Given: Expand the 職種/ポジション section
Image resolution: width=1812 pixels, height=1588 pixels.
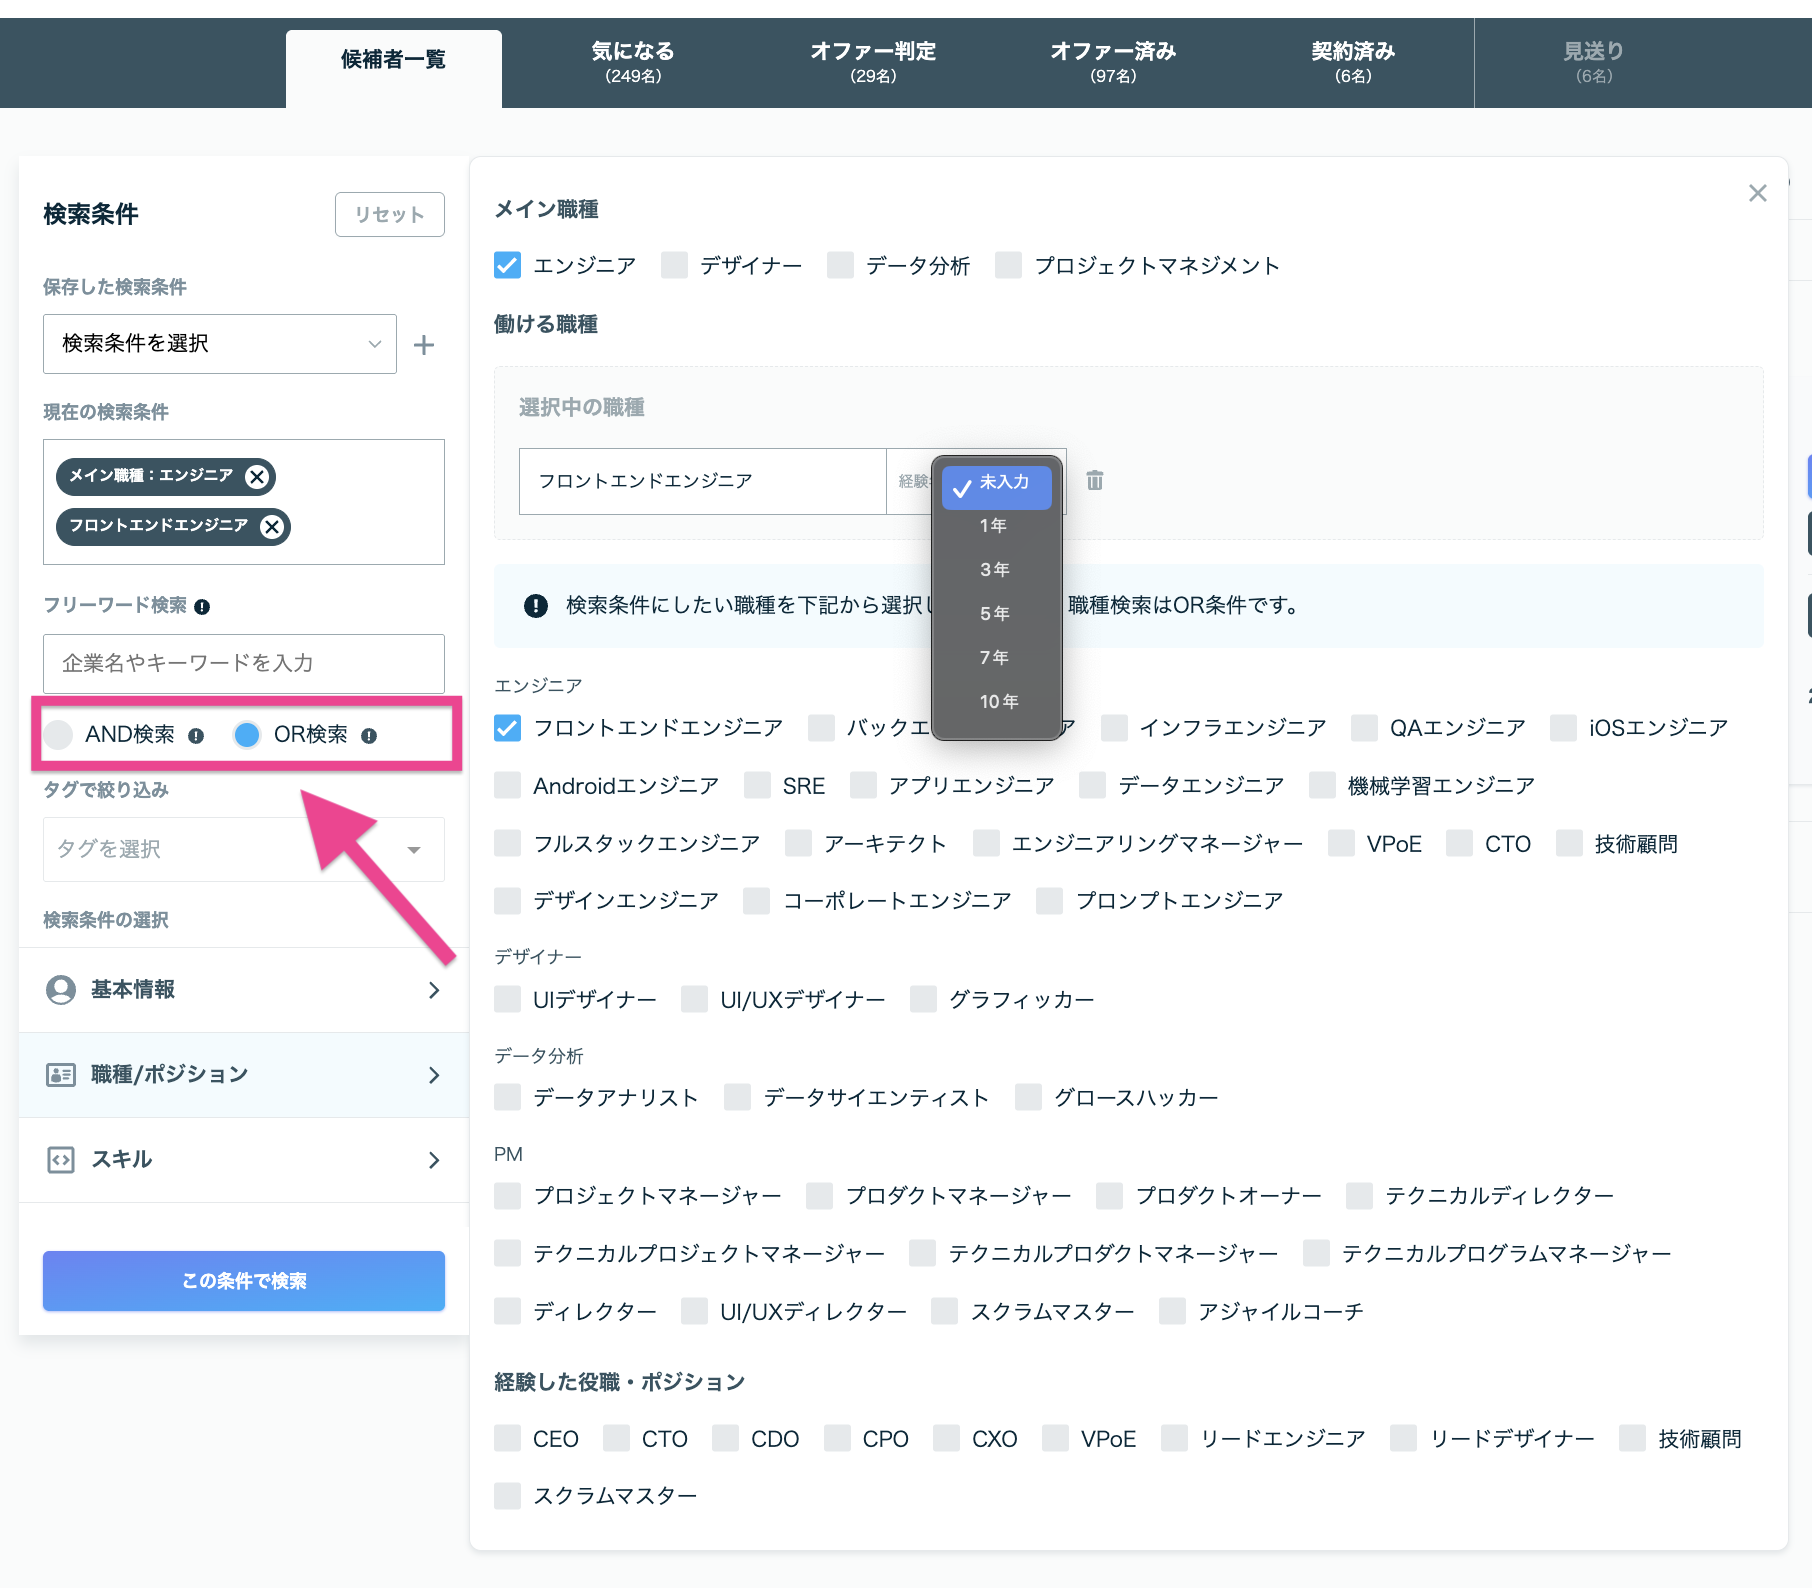Looking at the screenshot, I should [x=244, y=1075].
